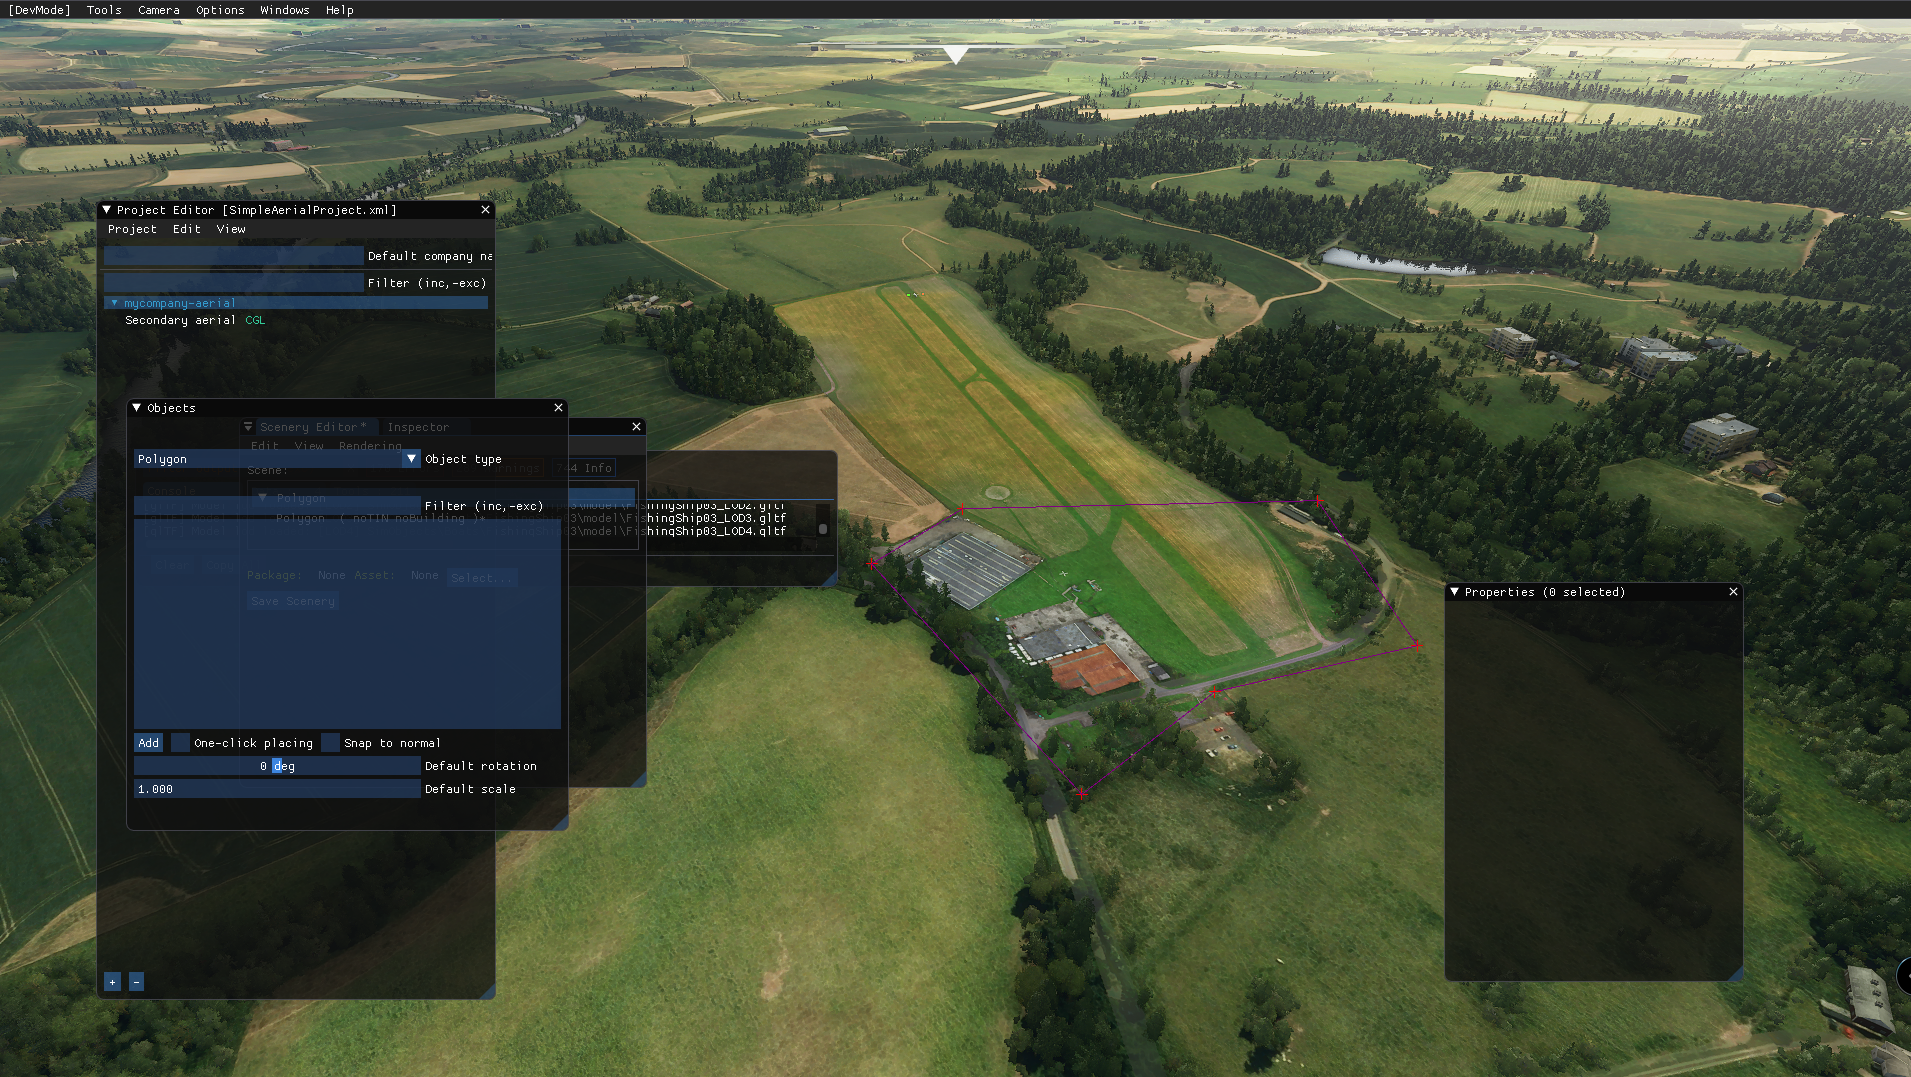Collapse the Objects window with its triangle

[137, 408]
